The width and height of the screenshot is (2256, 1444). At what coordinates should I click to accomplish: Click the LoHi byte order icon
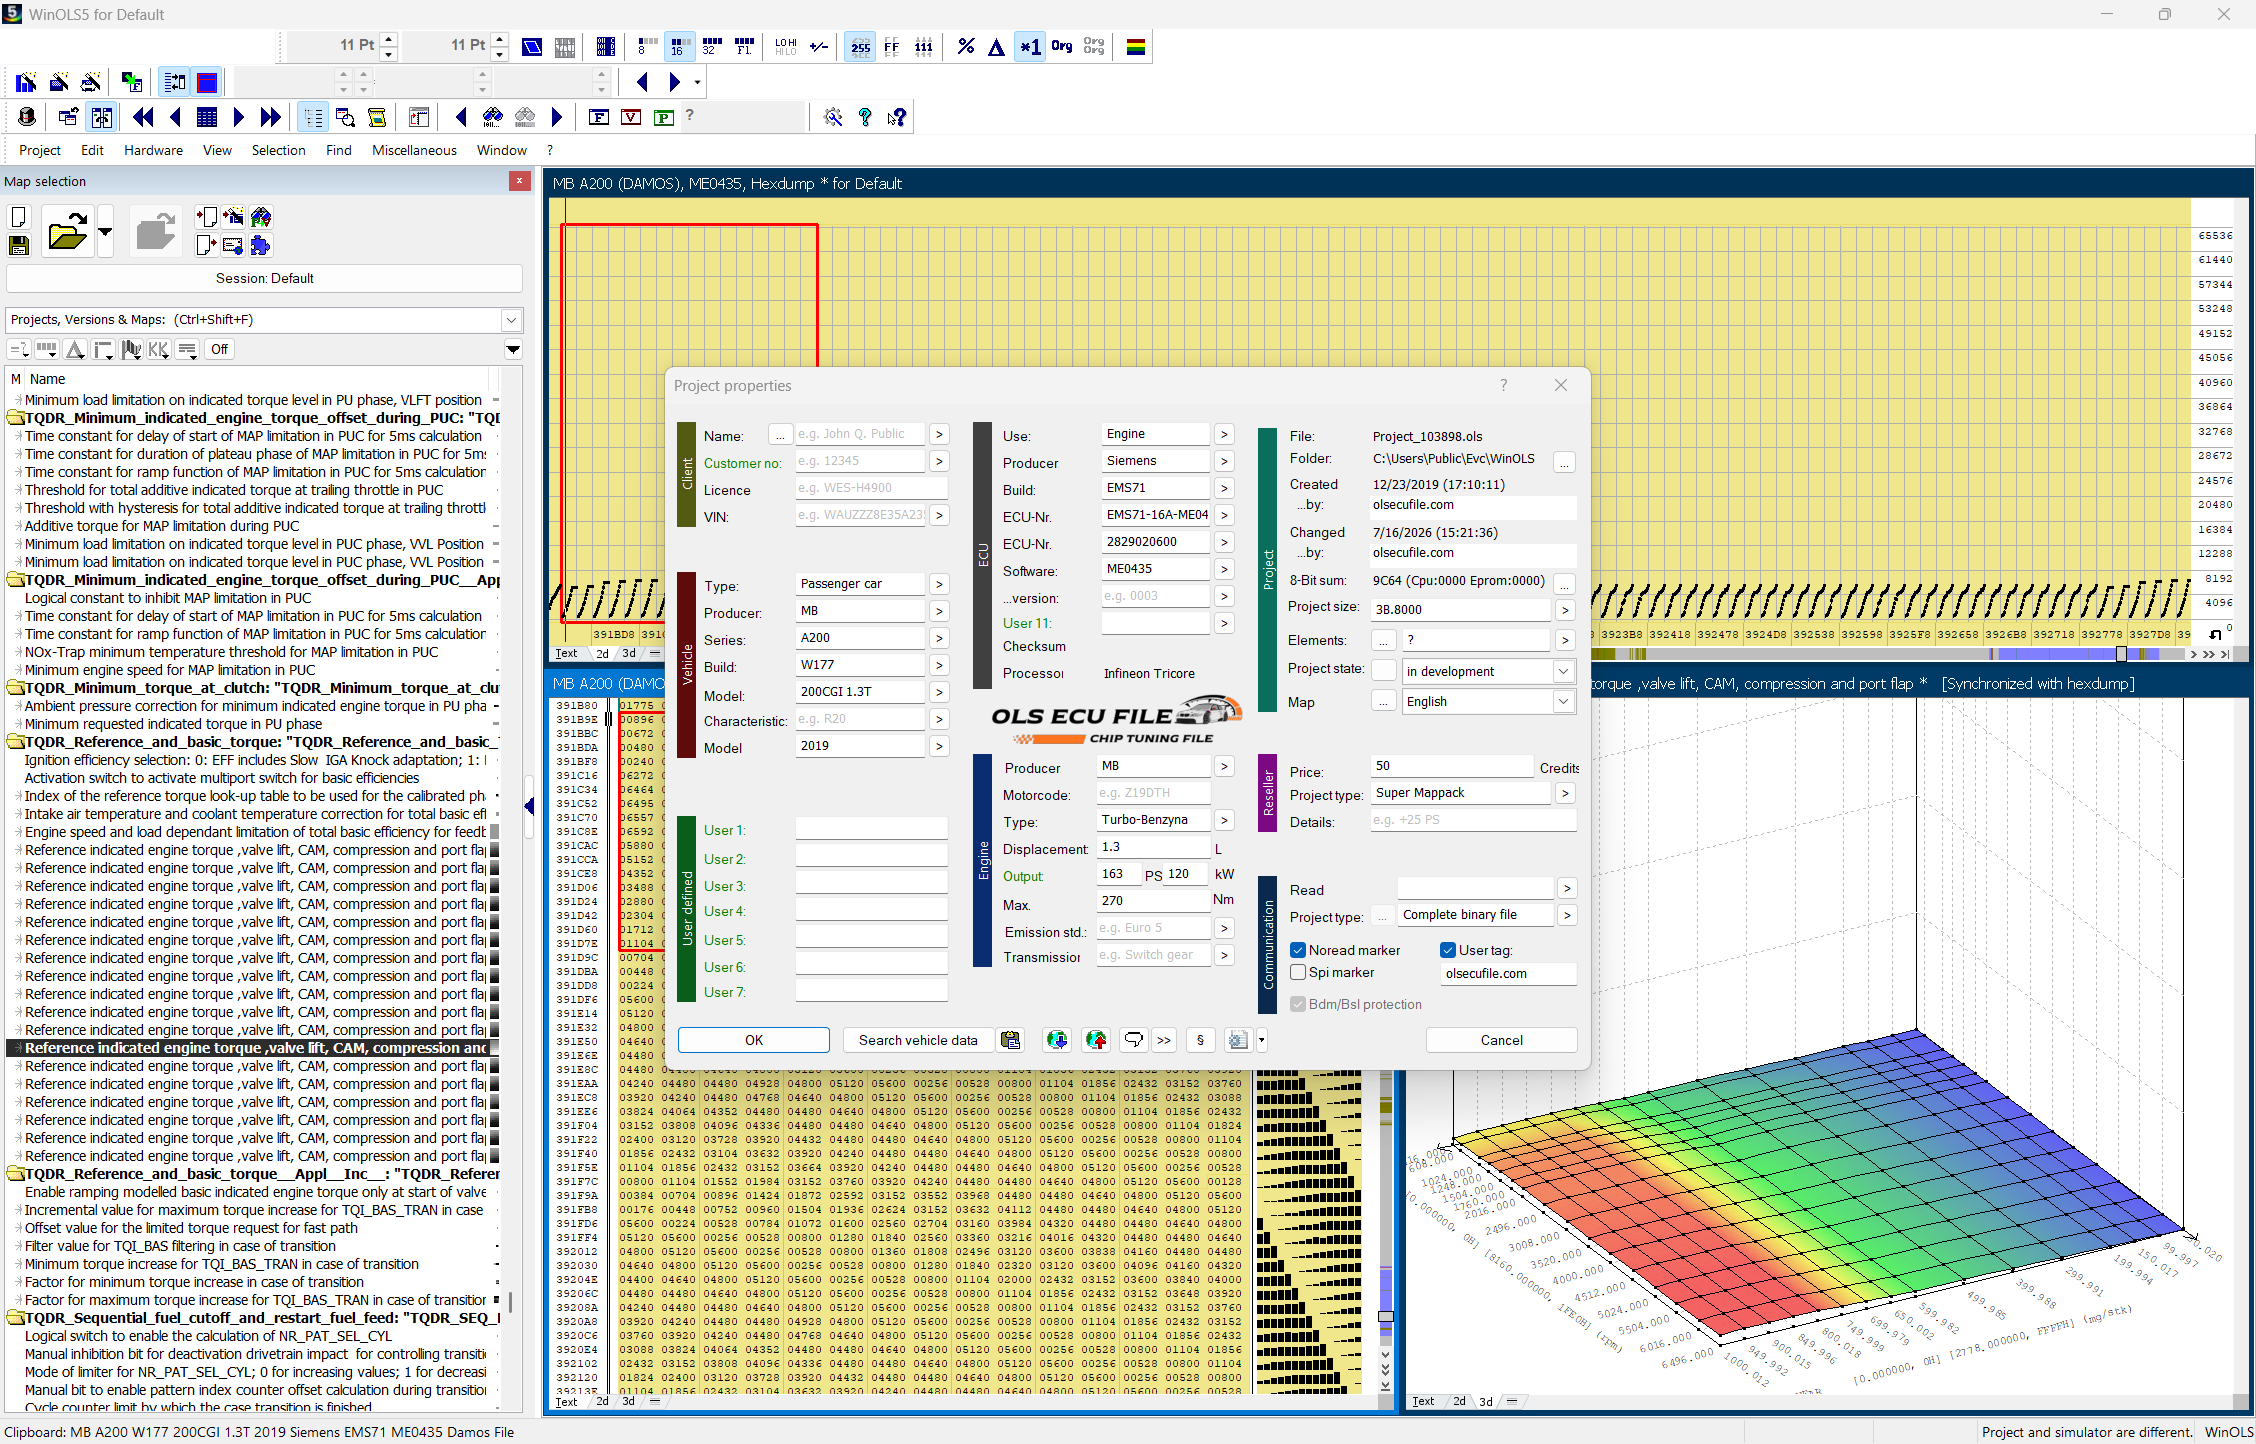tap(786, 47)
